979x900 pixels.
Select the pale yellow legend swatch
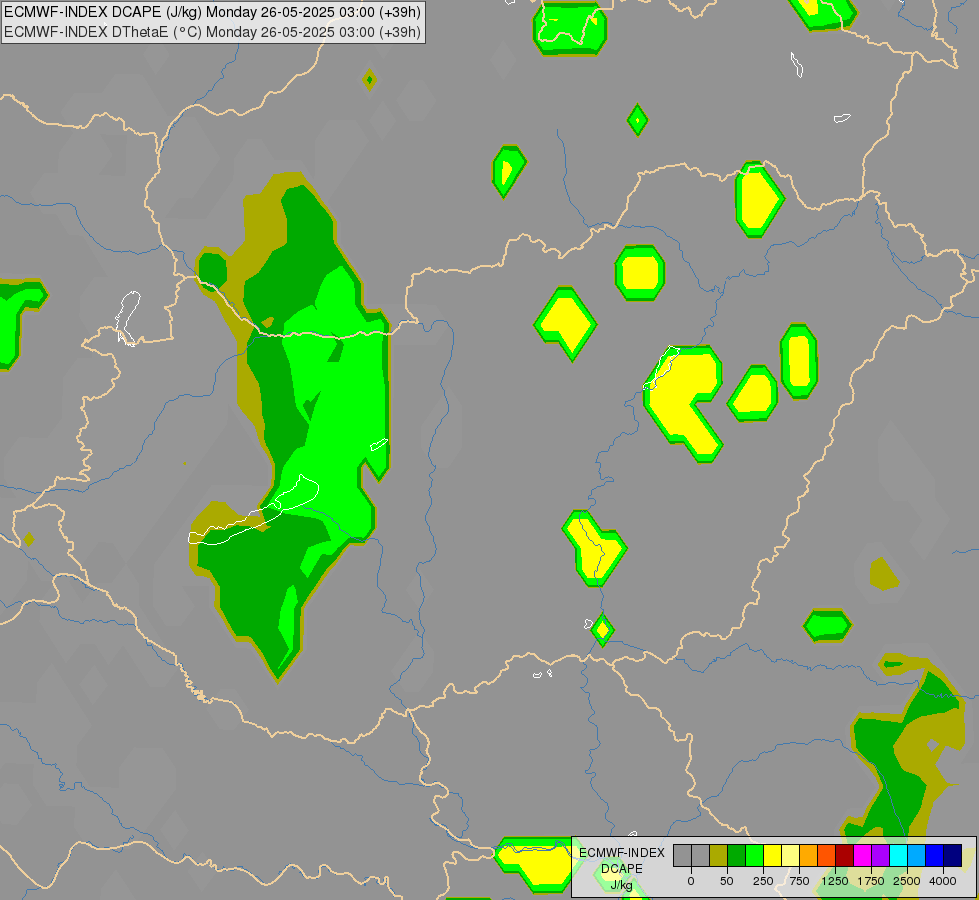(790, 855)
